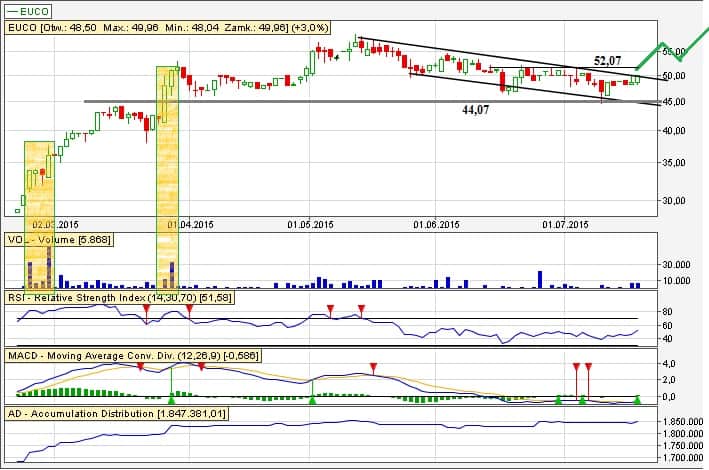Click the 52,07 resistance annotation
The width and height of the screenshot is (709, 470).
(x=609, y=61)
